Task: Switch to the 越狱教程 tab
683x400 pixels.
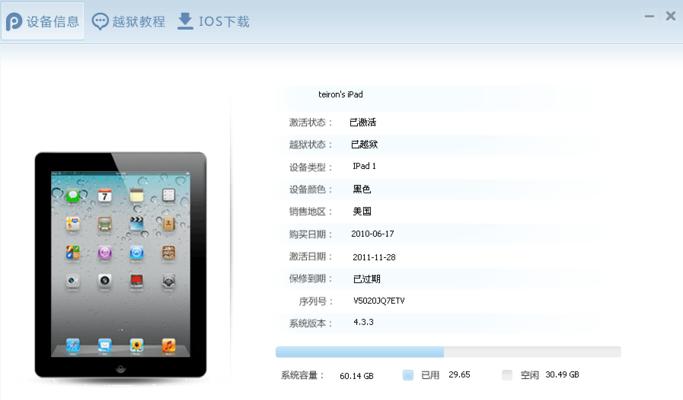Action: [x=128, y=21]
